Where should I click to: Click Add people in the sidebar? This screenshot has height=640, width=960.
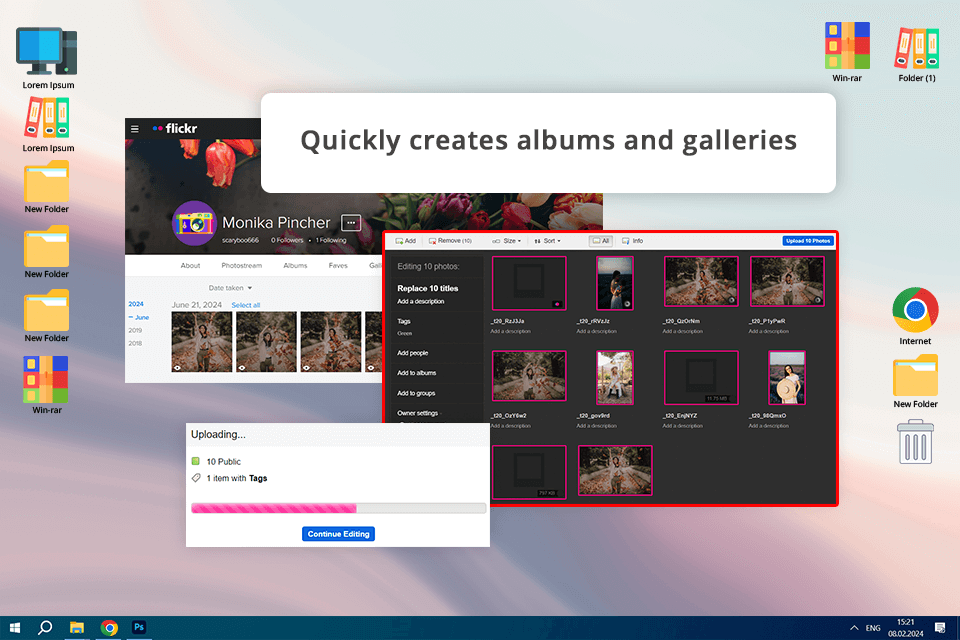413,353
